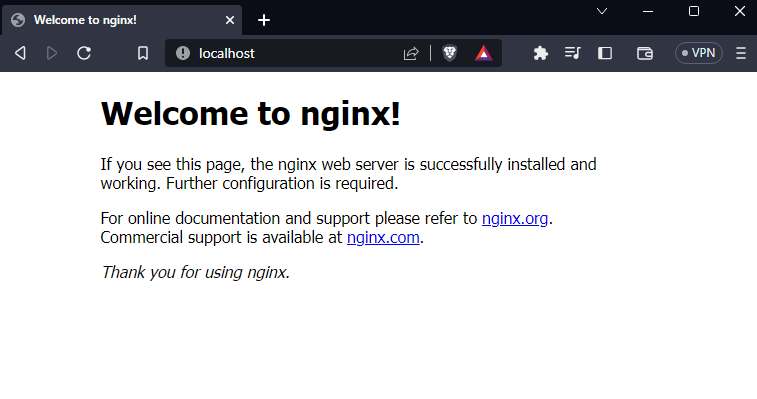Toggle the sidebar panel
This screenshot has width=757, height=399.
pos(605,53)
